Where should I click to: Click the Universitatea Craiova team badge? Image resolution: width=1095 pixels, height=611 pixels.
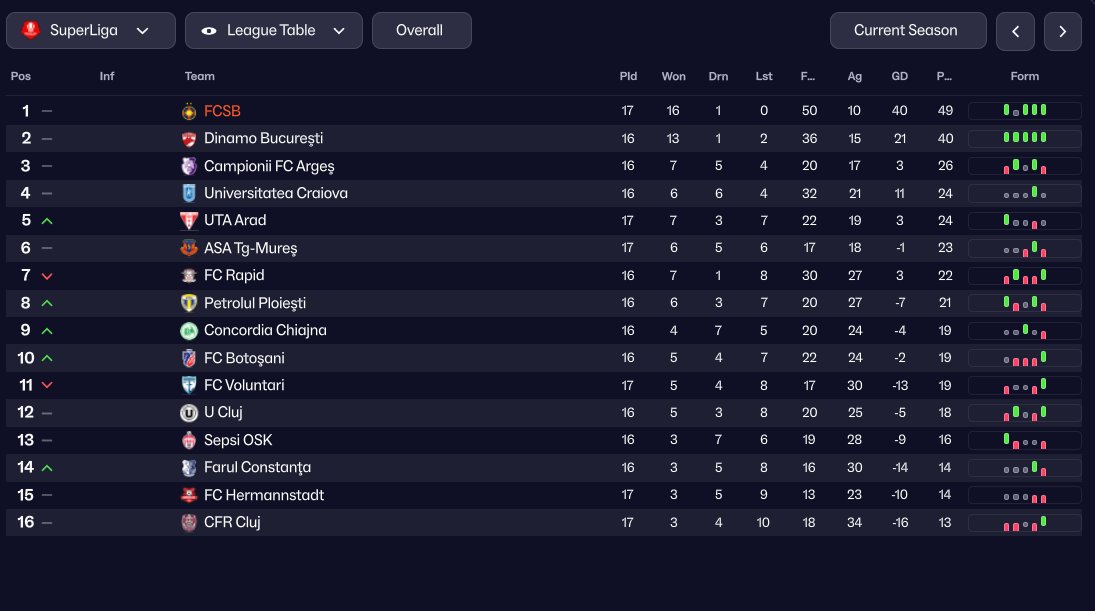[189, 193]
